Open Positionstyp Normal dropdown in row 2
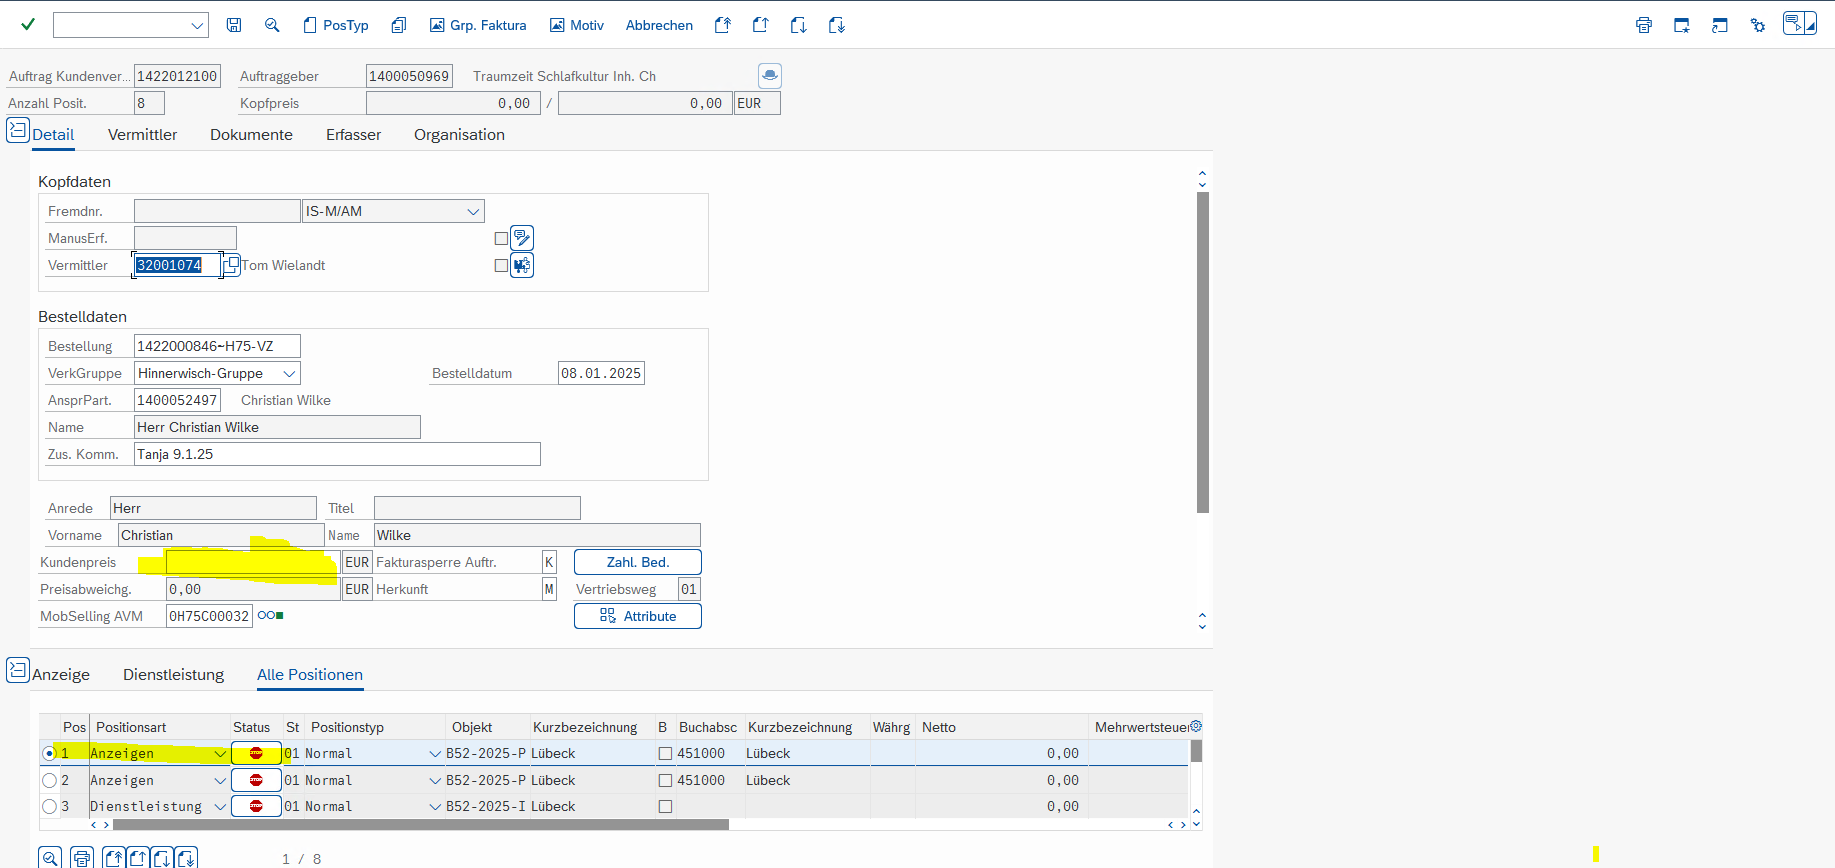The image size is (1835, 868). click(x=435, y=780)
